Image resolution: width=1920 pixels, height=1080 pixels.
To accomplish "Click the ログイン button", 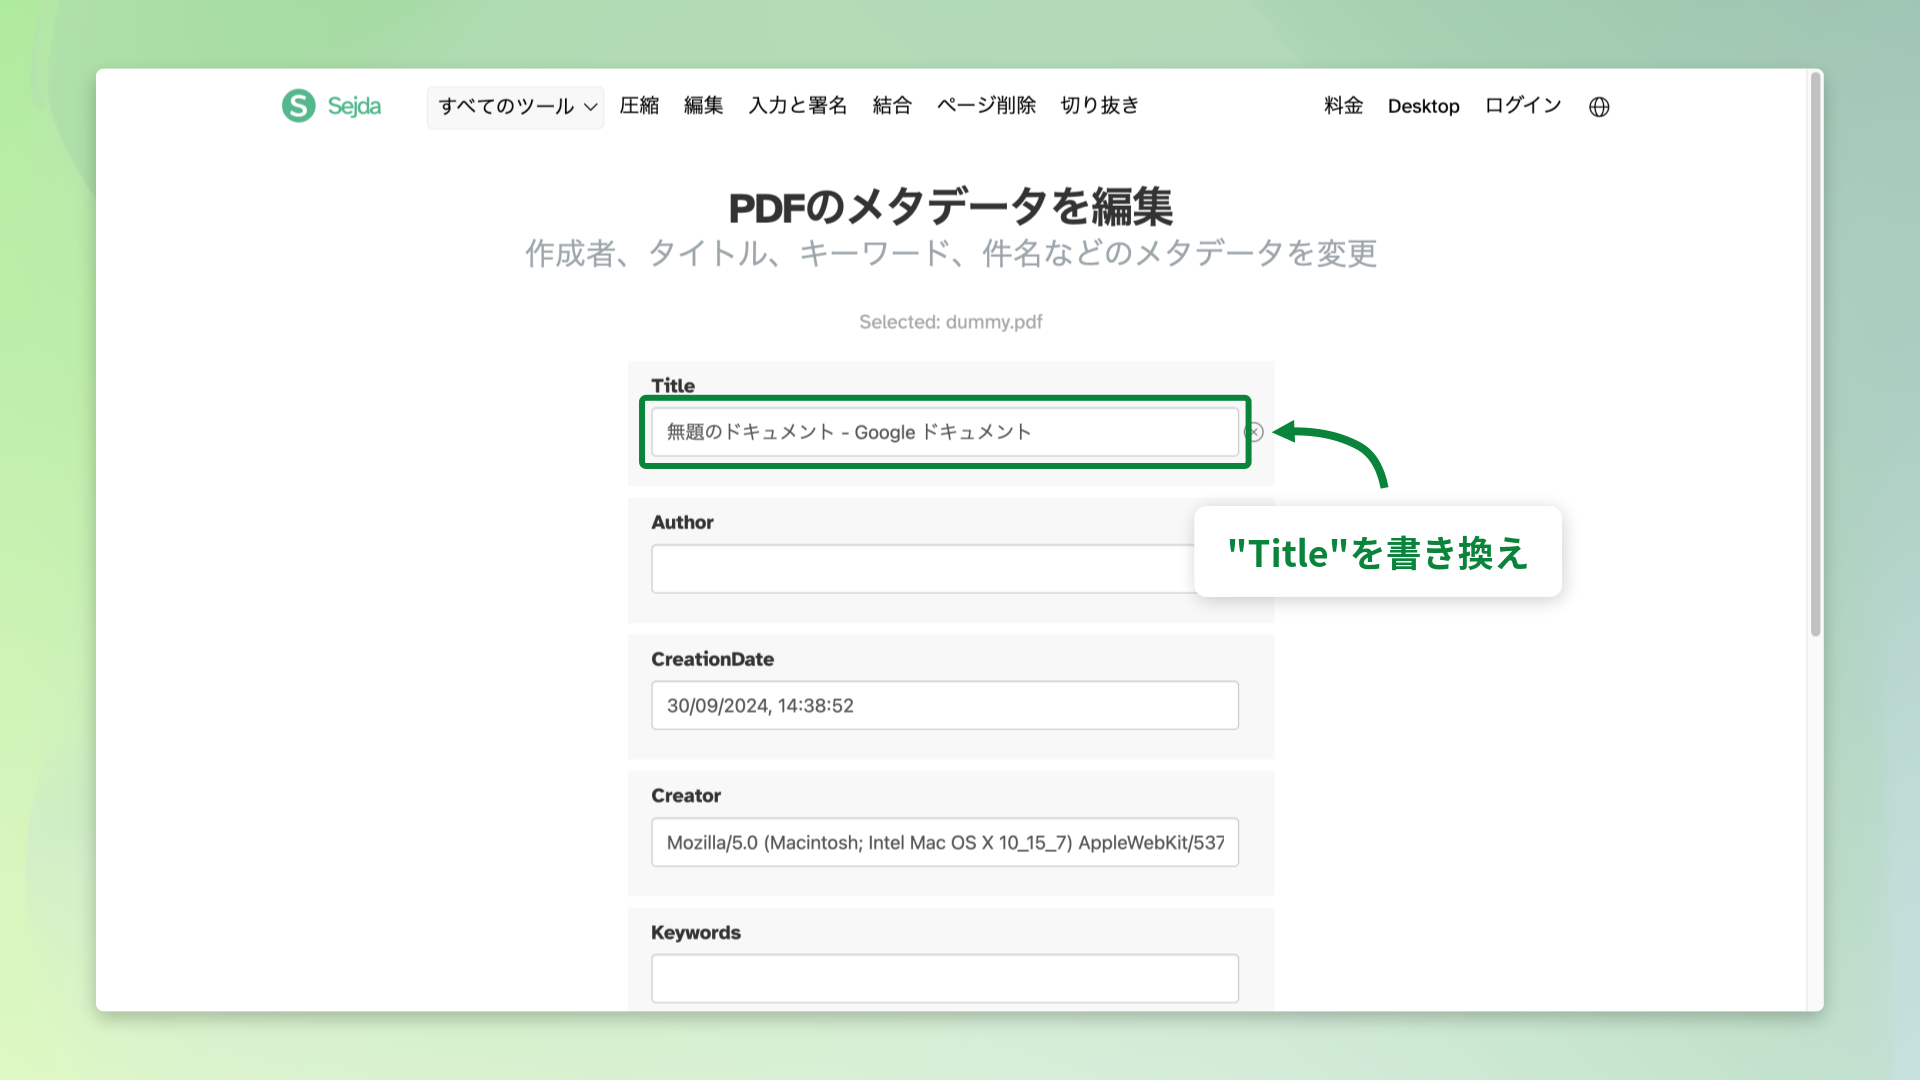I will point(1523,106).
